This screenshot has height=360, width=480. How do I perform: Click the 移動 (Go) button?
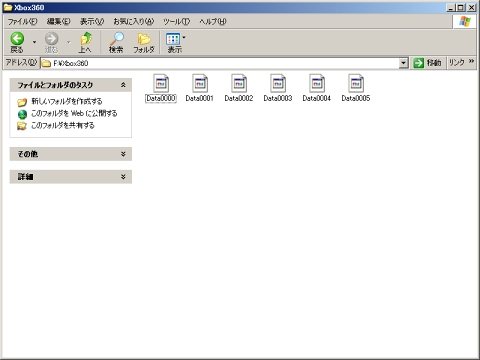[427, 63]
